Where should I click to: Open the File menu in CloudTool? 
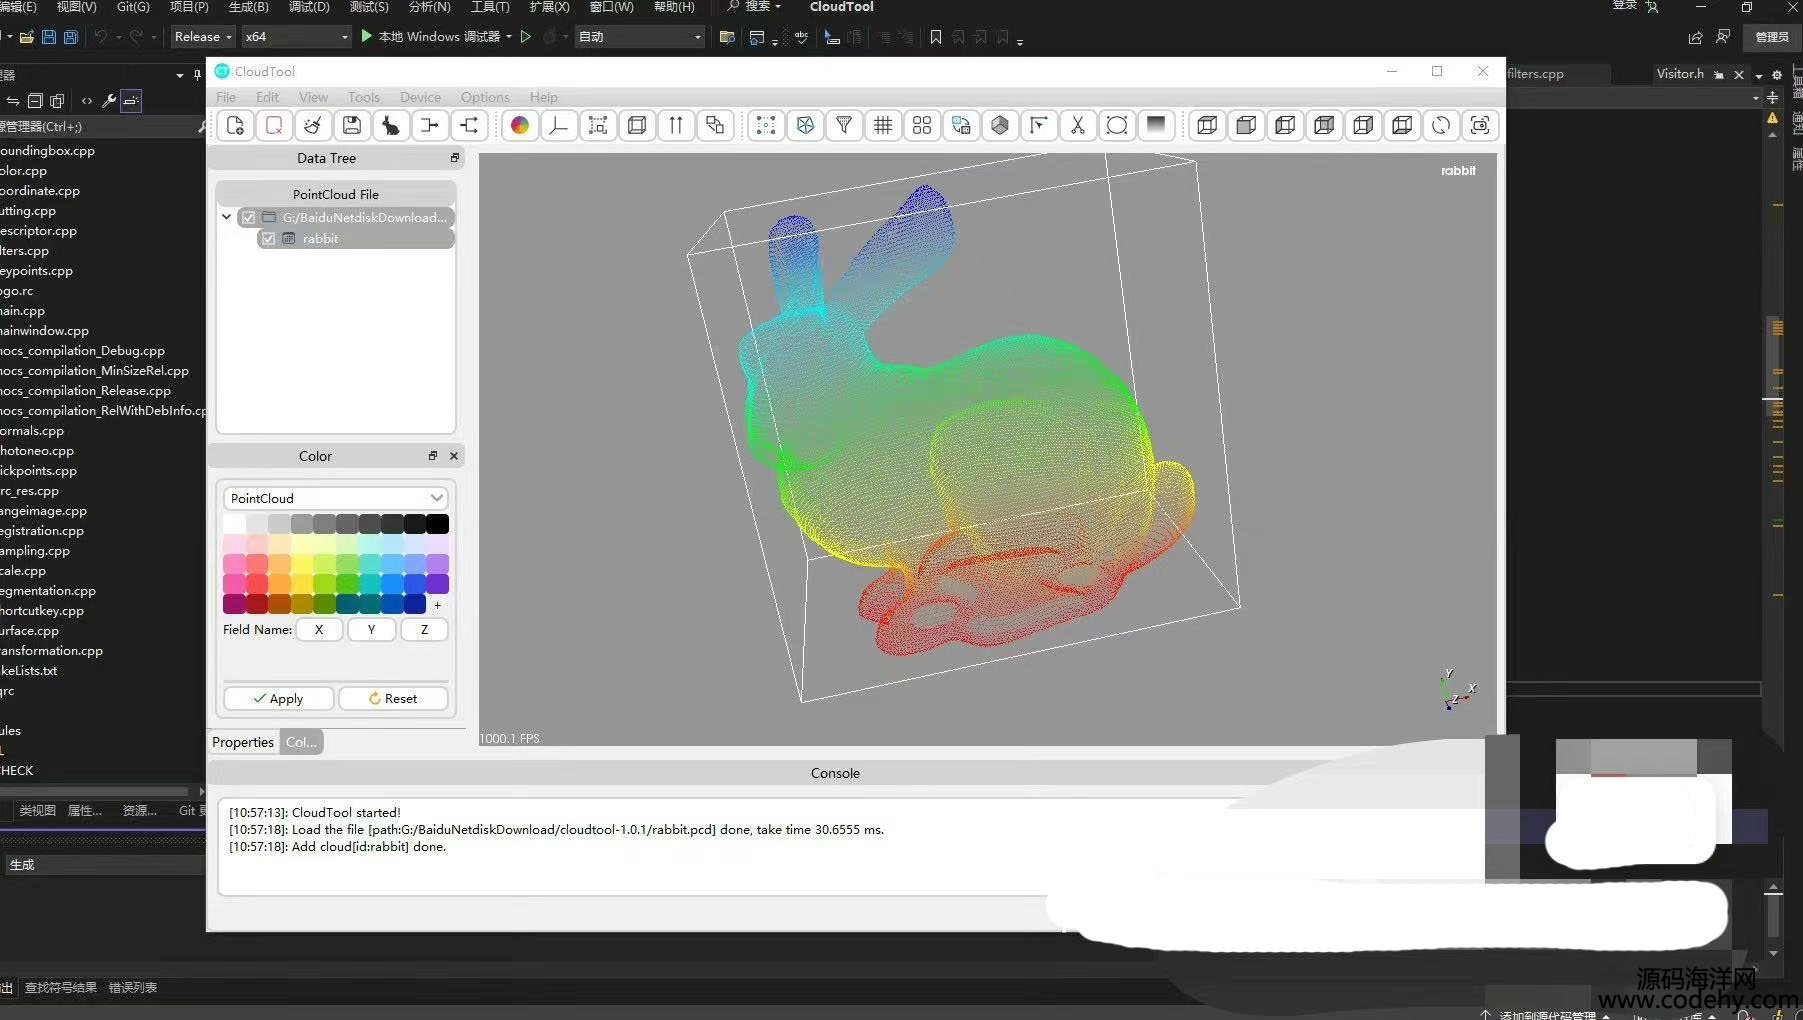click(x=226, y=97)
